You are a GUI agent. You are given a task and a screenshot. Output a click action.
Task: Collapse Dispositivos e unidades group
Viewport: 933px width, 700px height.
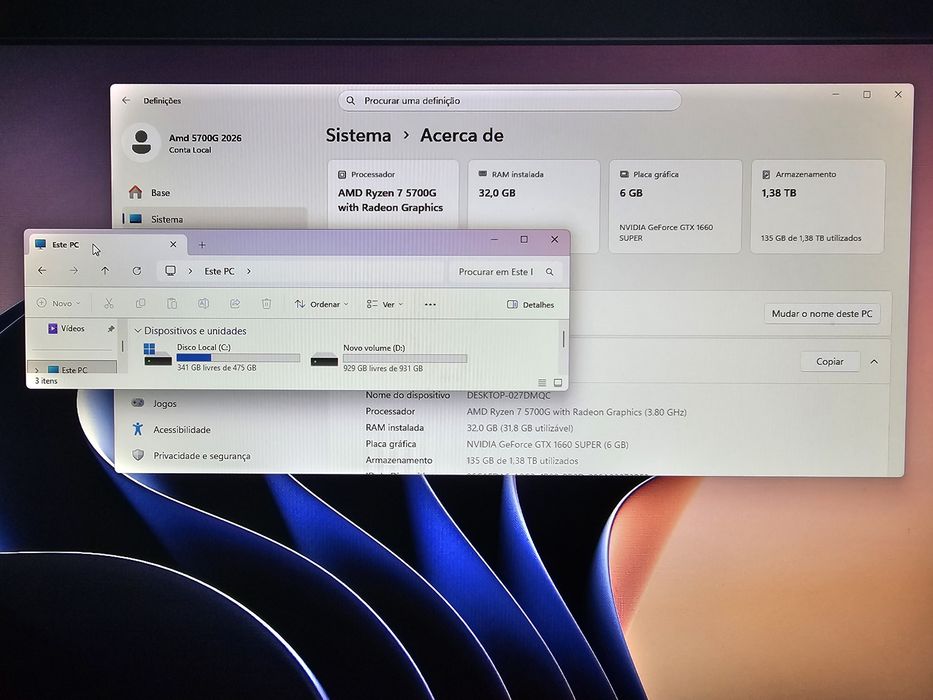[x=138, y=330]
